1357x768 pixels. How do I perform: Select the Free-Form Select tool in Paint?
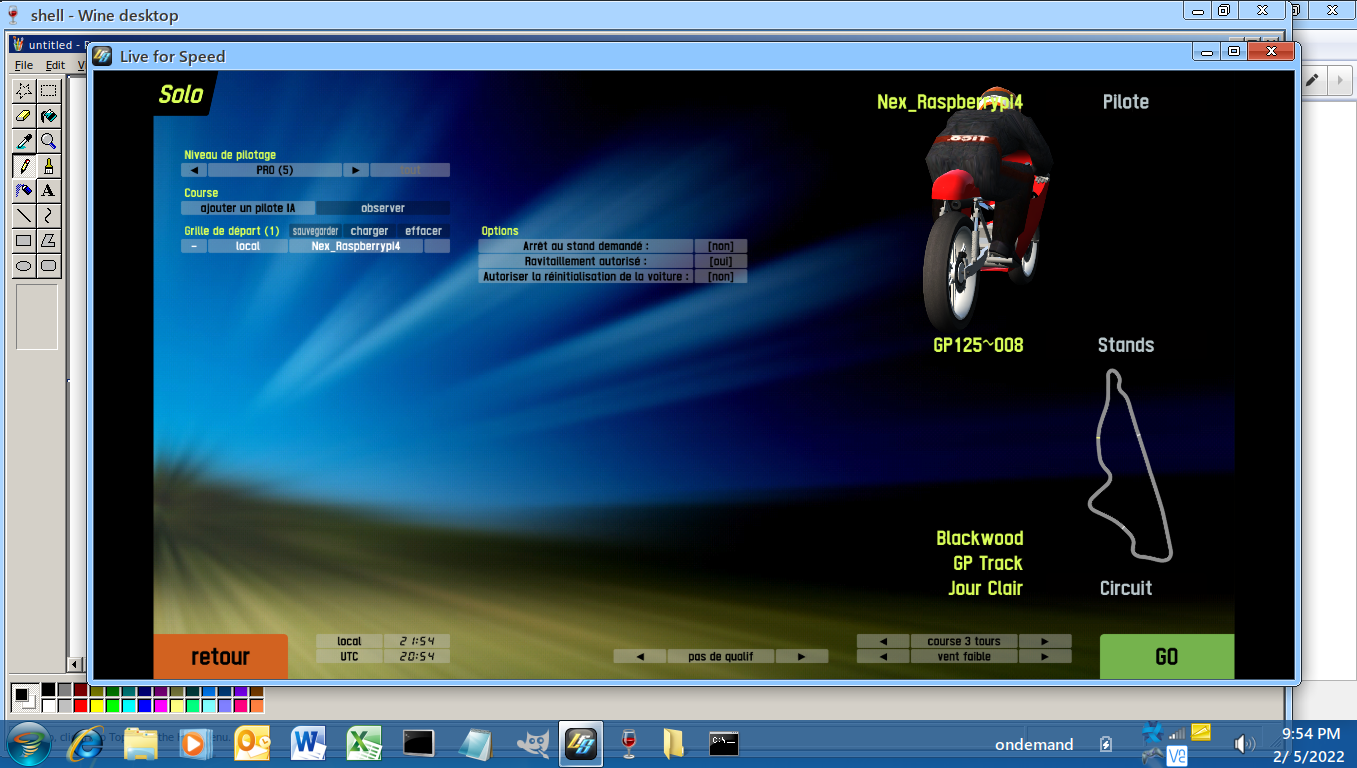(x=24, y=90)
